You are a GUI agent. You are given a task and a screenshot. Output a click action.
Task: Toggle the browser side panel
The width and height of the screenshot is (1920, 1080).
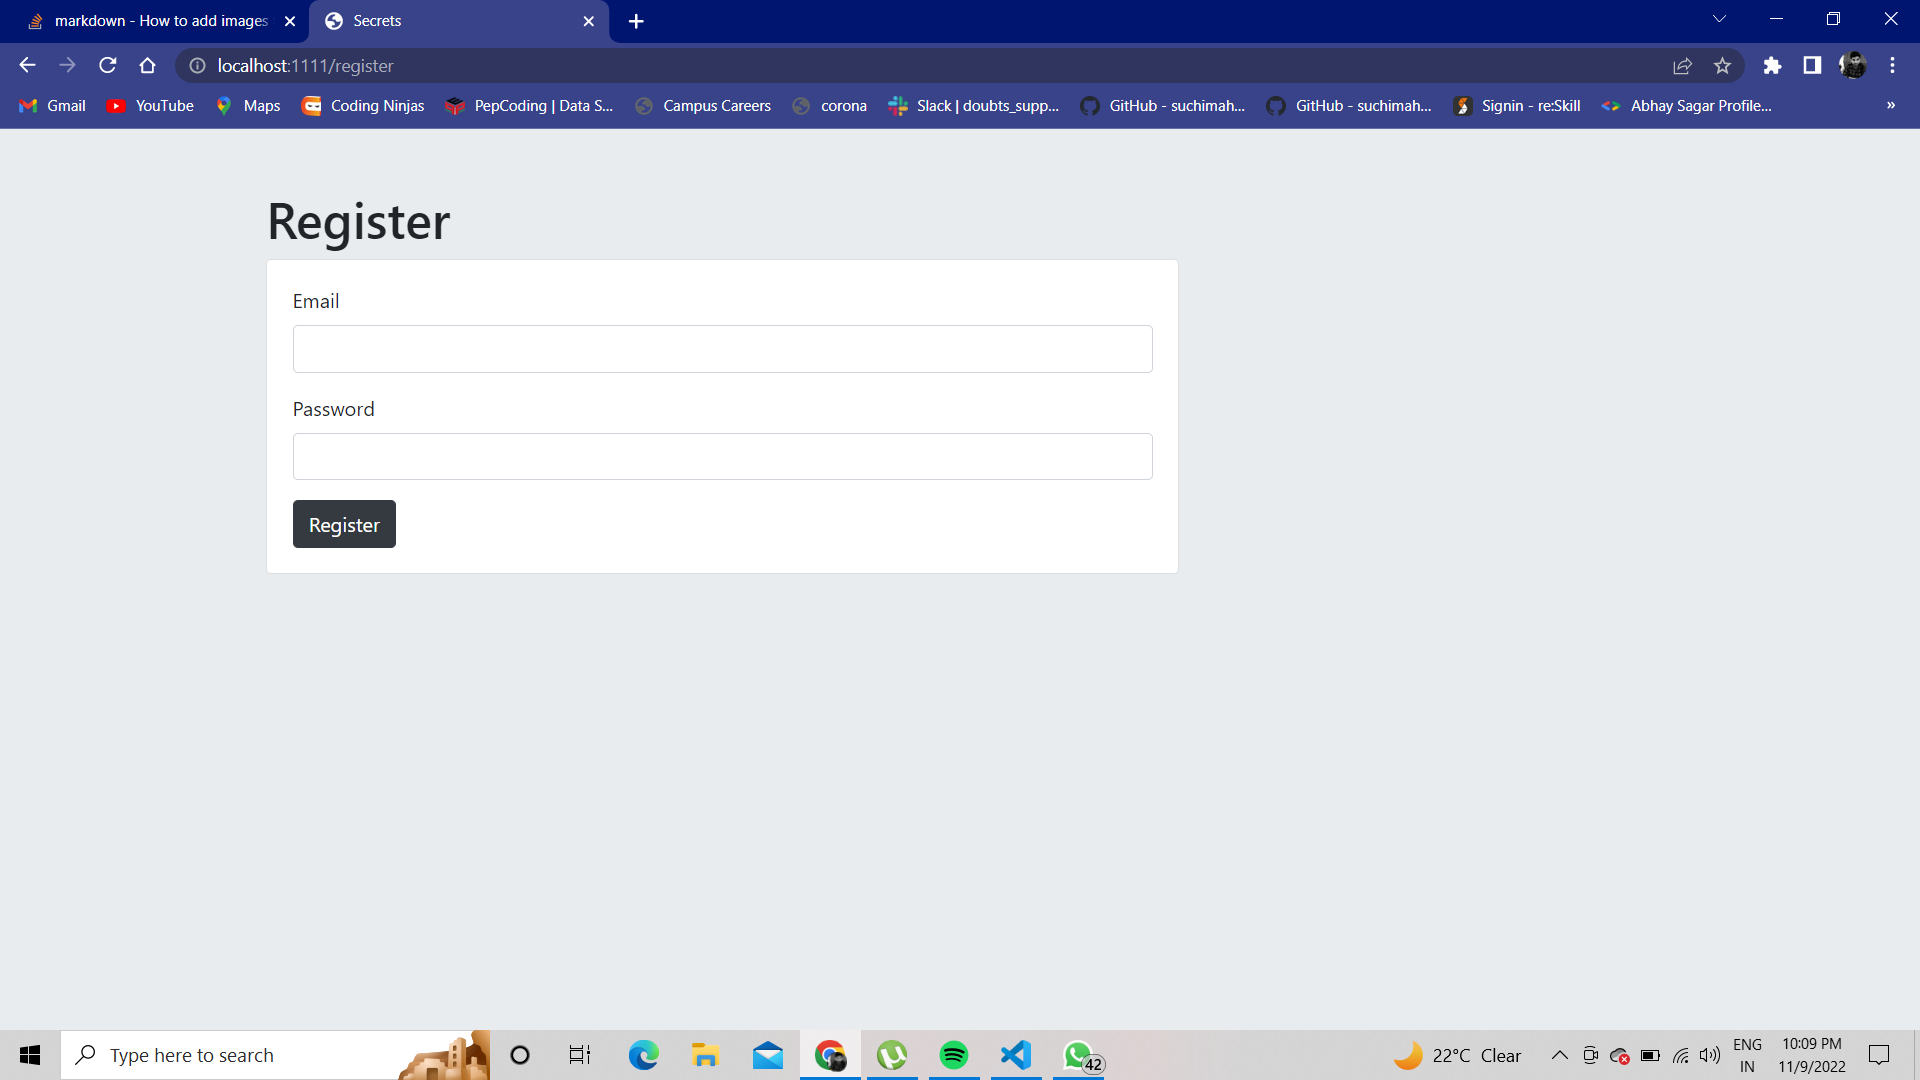1812,66
